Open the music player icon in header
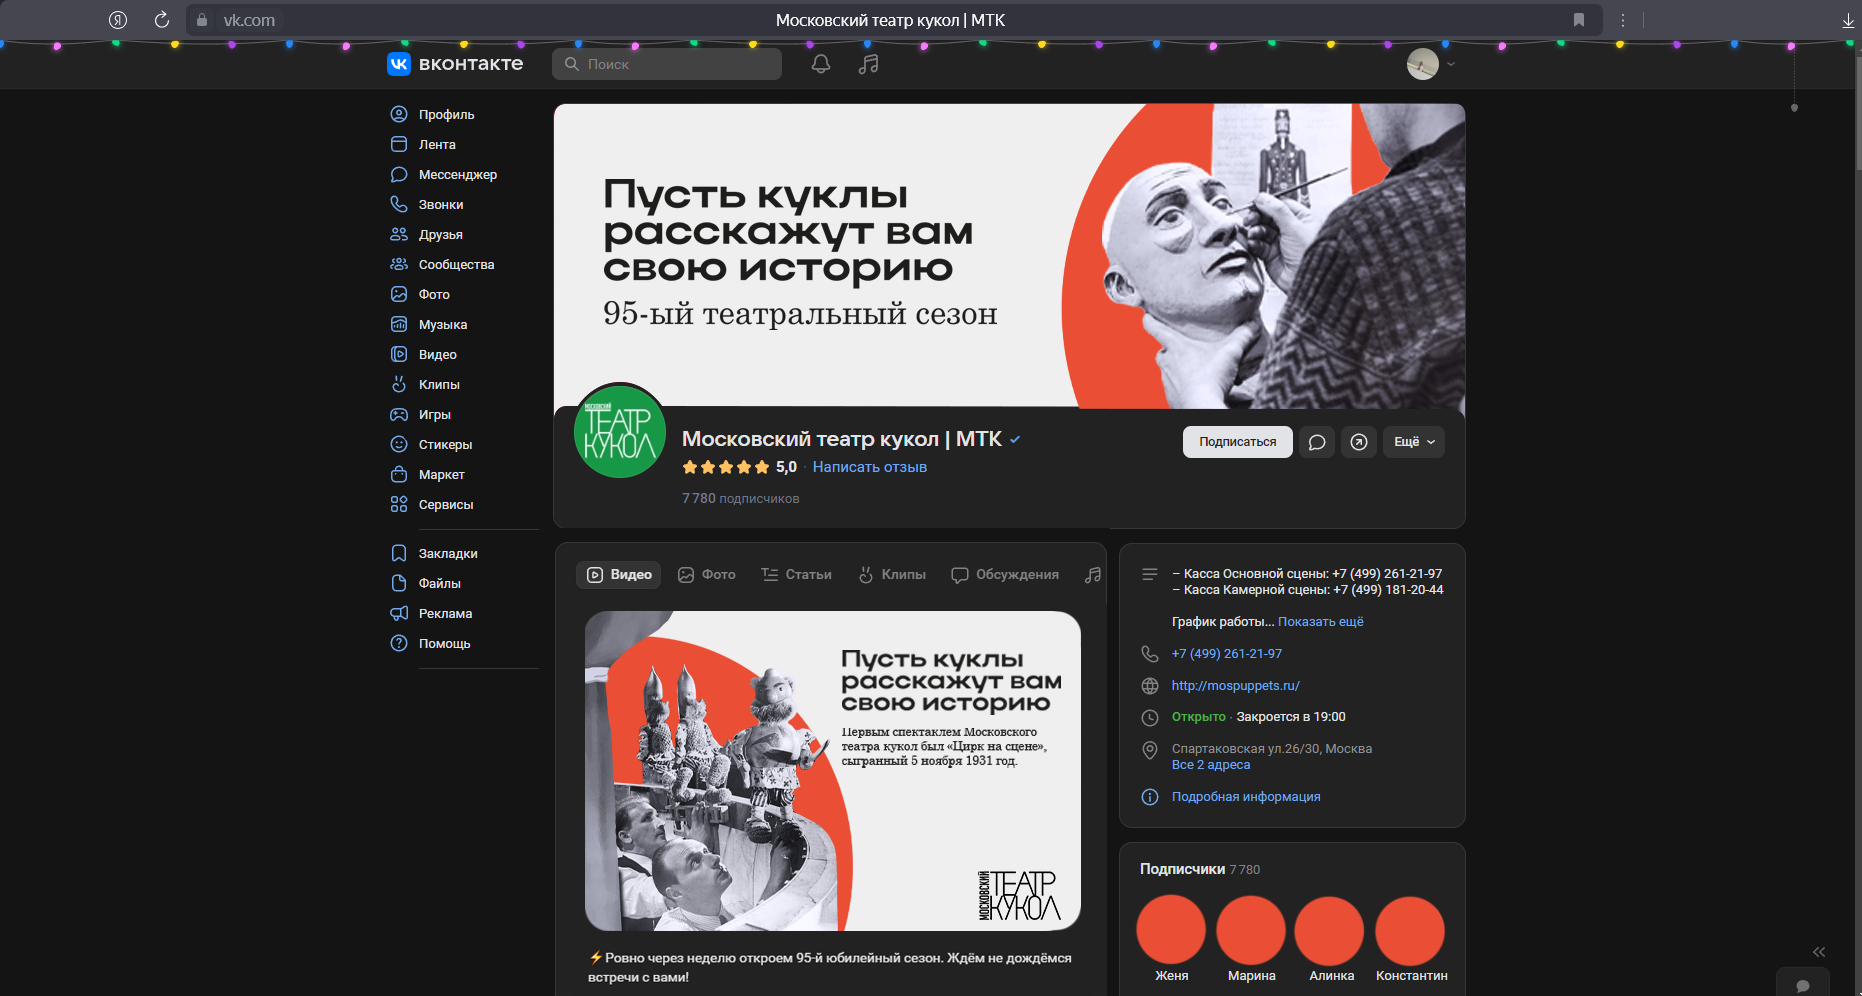The height and width of the screenshot is (996, 1862). (868, 64)
